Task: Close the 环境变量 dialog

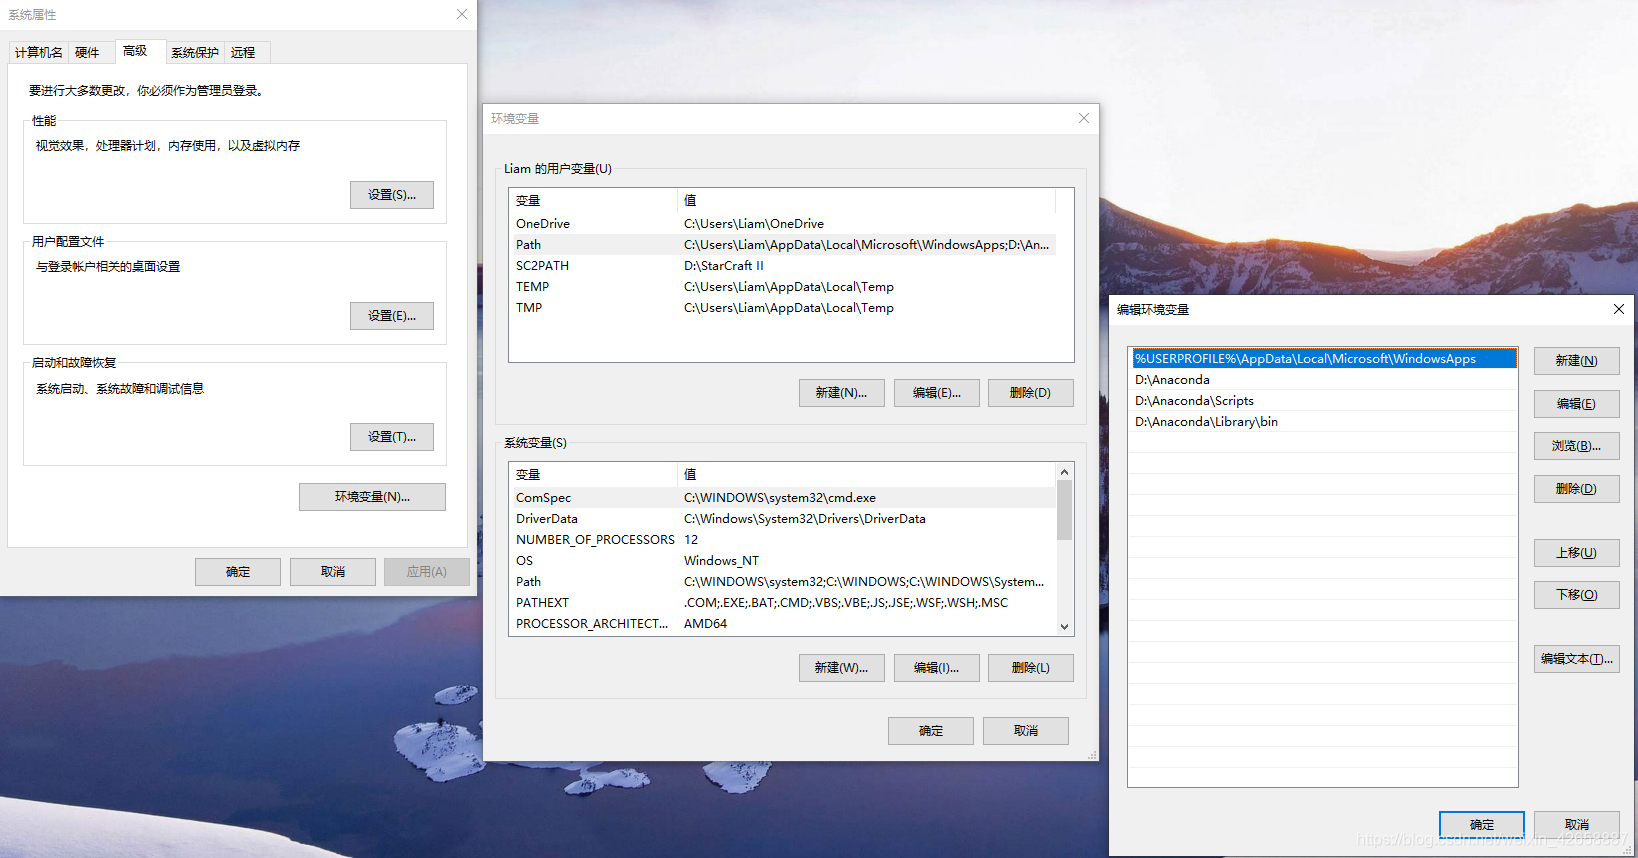Action: [1084, 118]
